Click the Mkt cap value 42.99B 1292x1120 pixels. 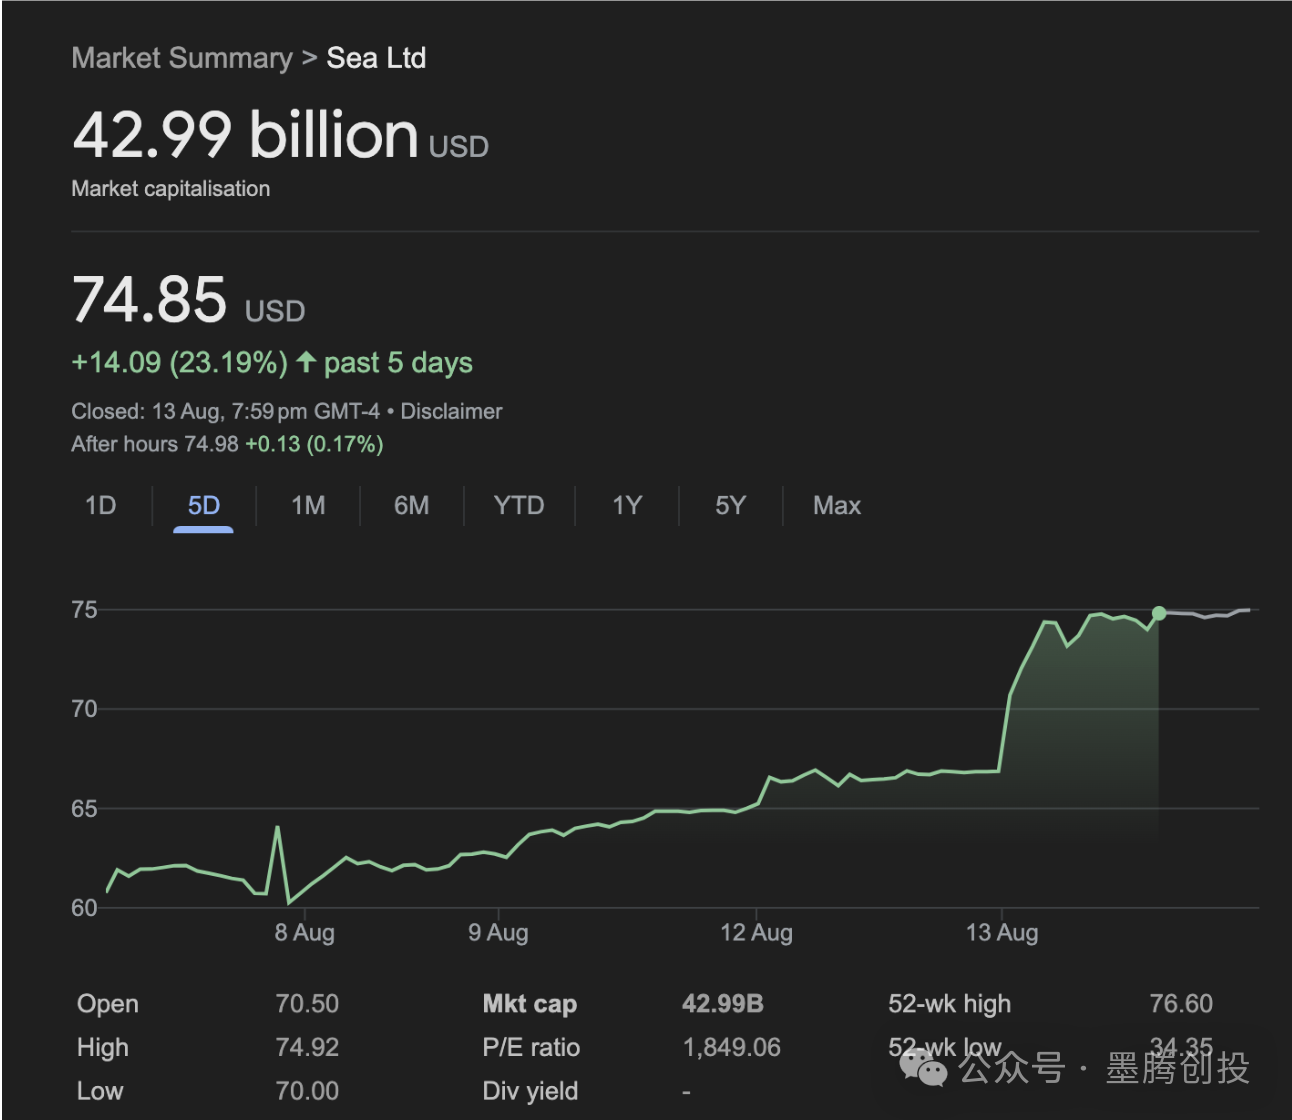pyautogui.click(x=722, y=1004)
